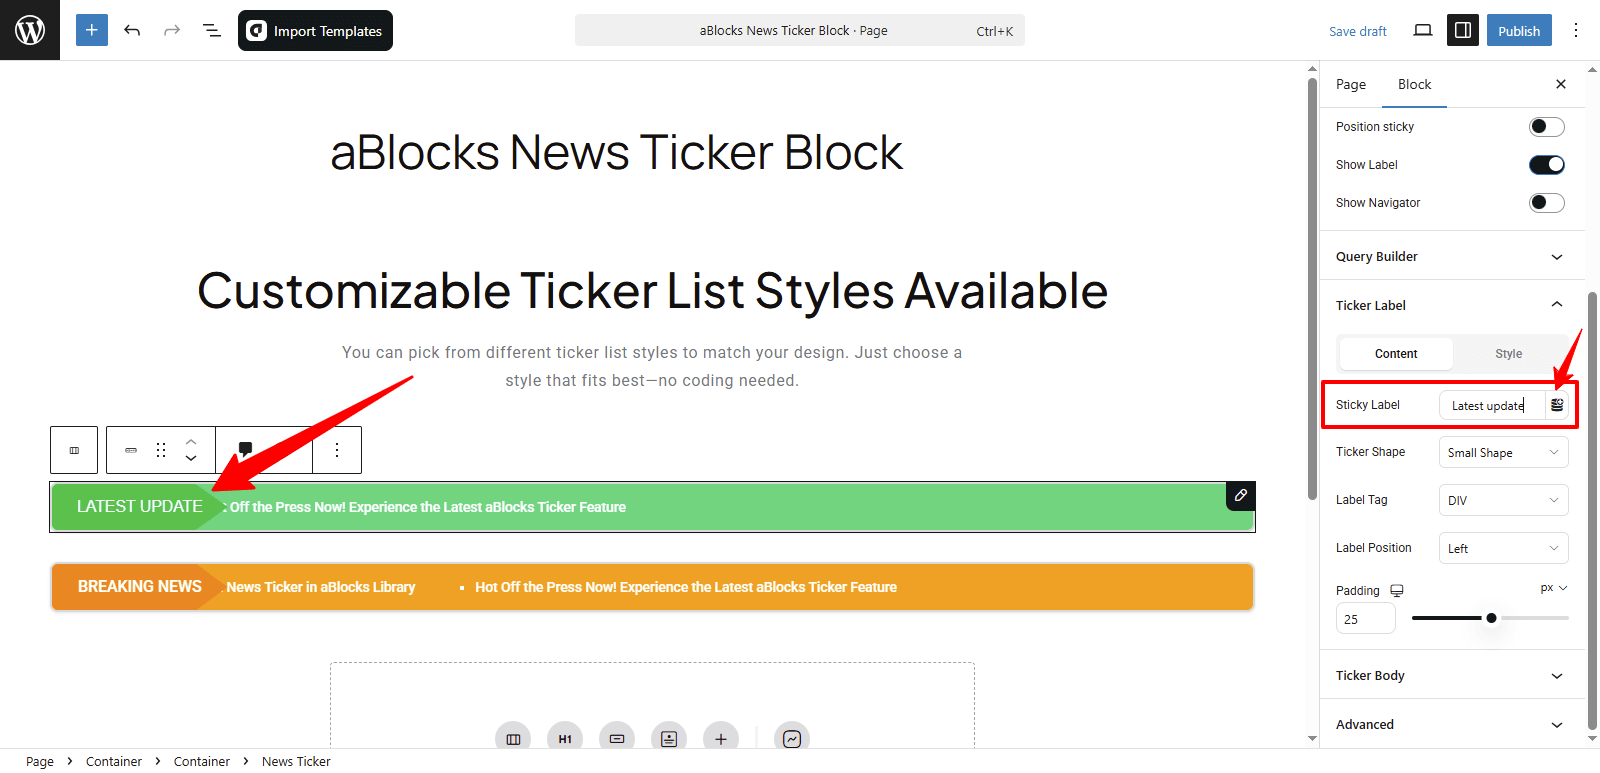Screen dimensions: 1600x773
Task: Insert a button block icon
Action: [617, 739]
